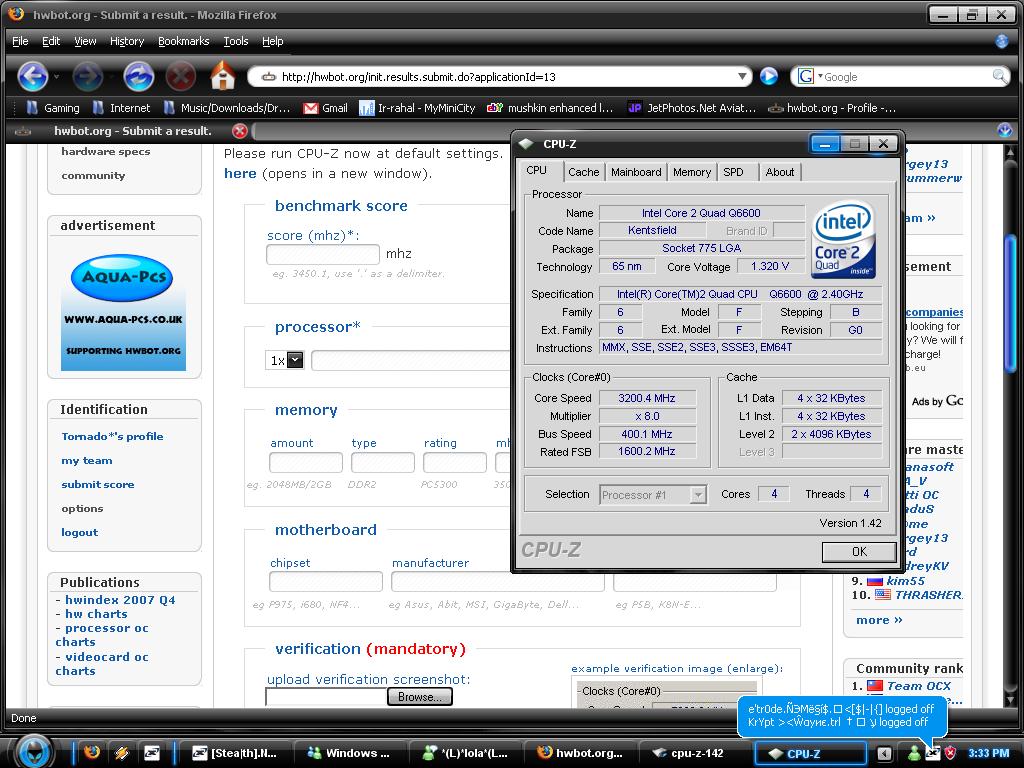The image size is (1024, 768).
Task: Switch to the Windows taskbar window button
Action: (x=350, y=753)
